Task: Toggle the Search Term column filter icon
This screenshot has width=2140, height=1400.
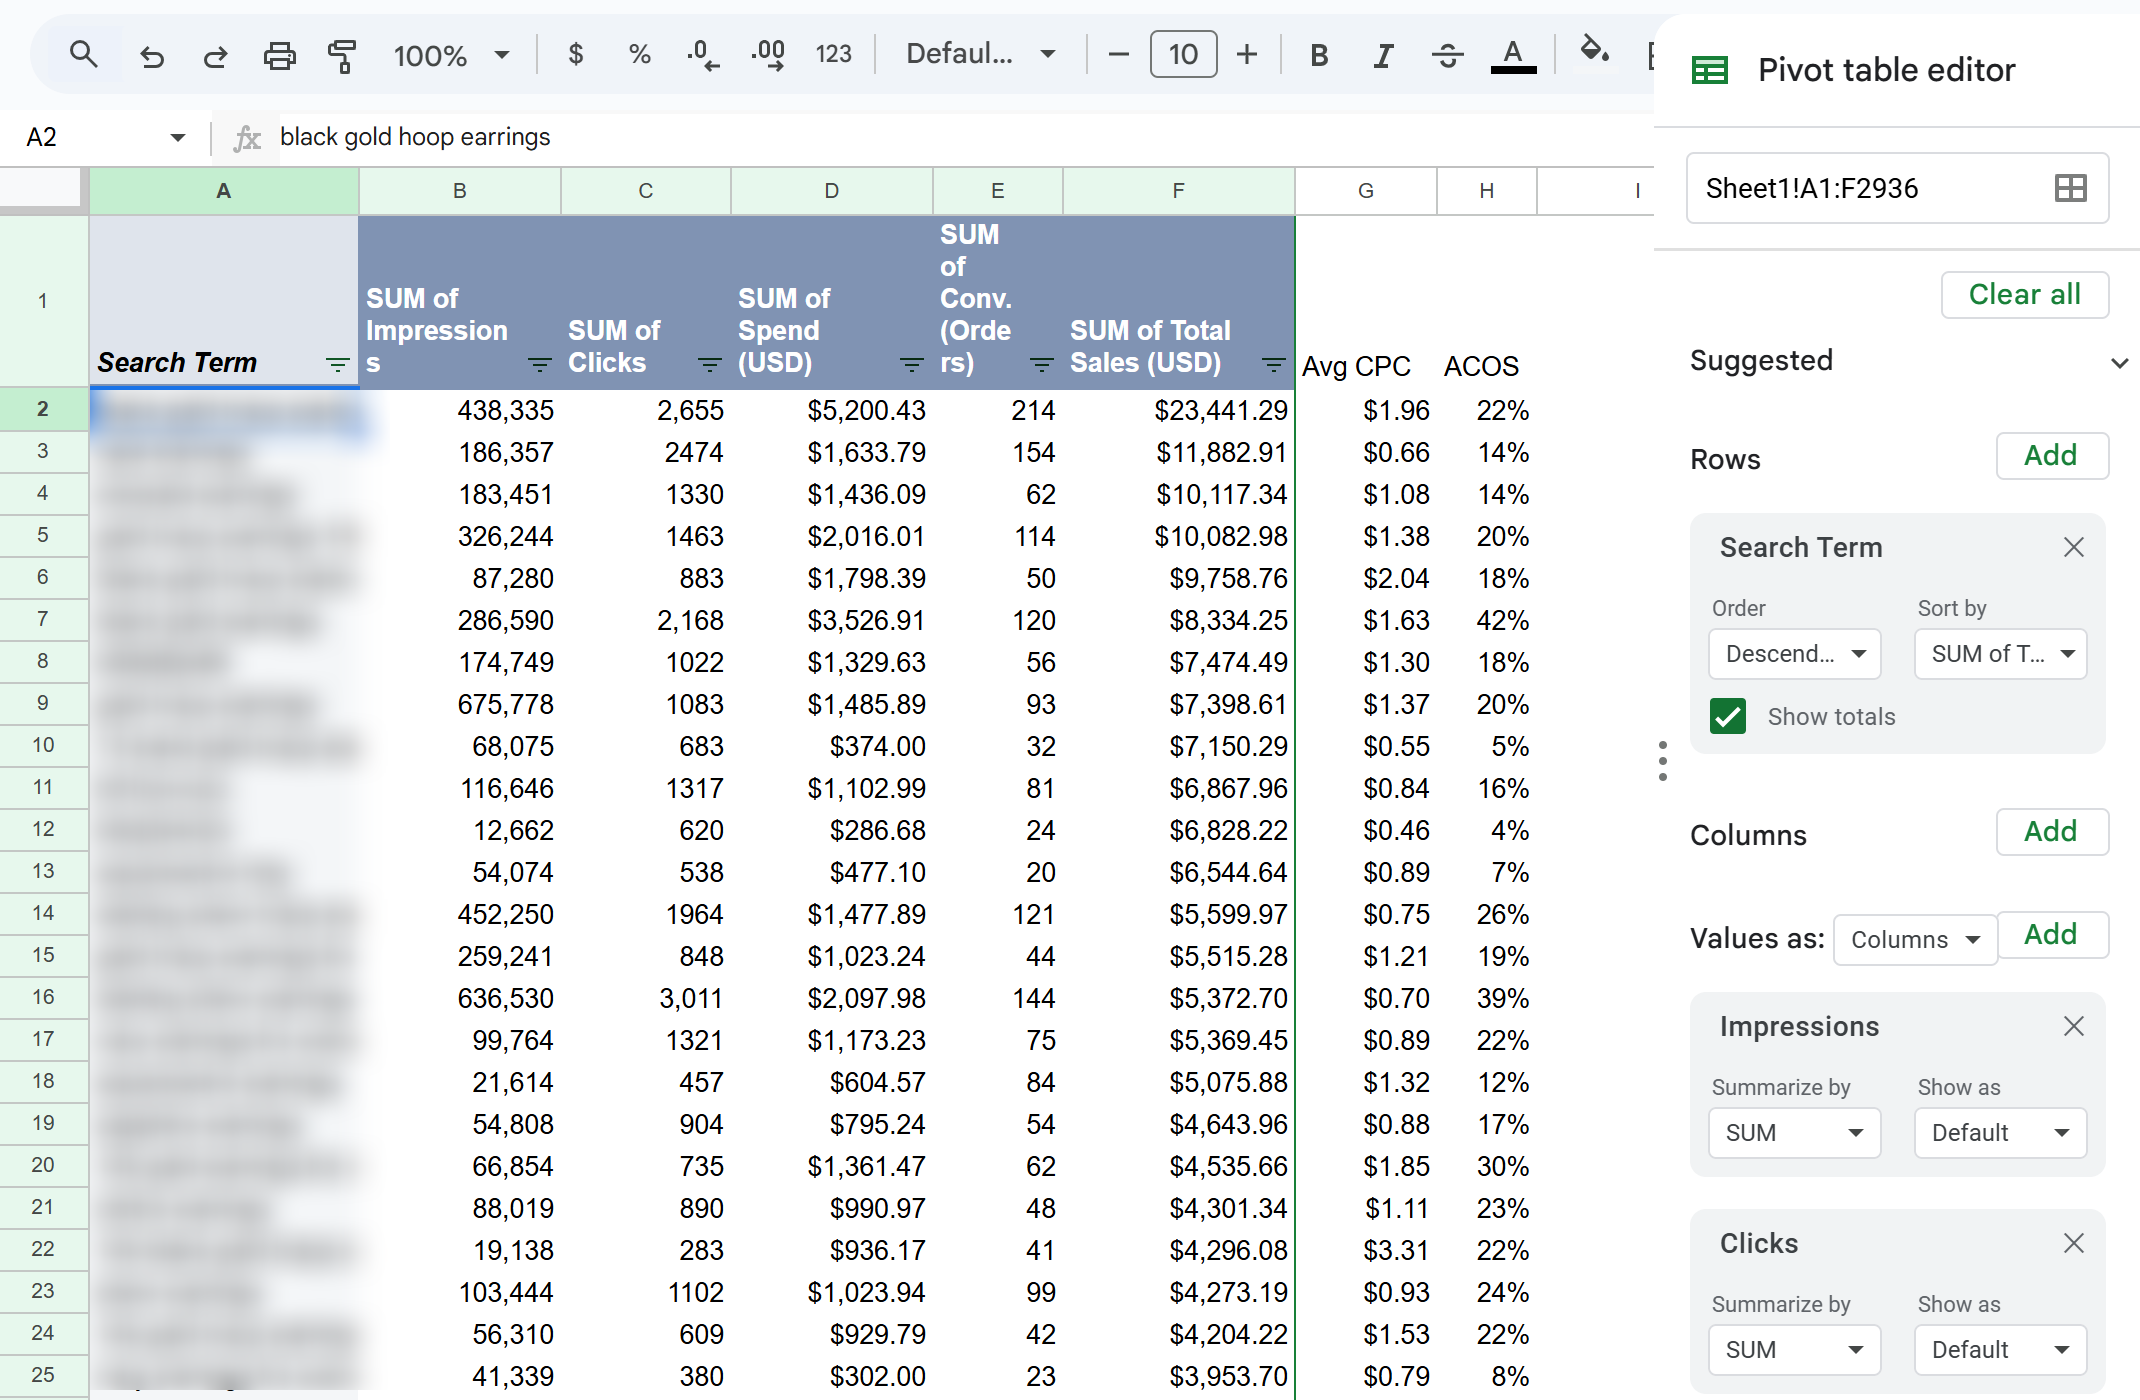Action: coord(338,365)
